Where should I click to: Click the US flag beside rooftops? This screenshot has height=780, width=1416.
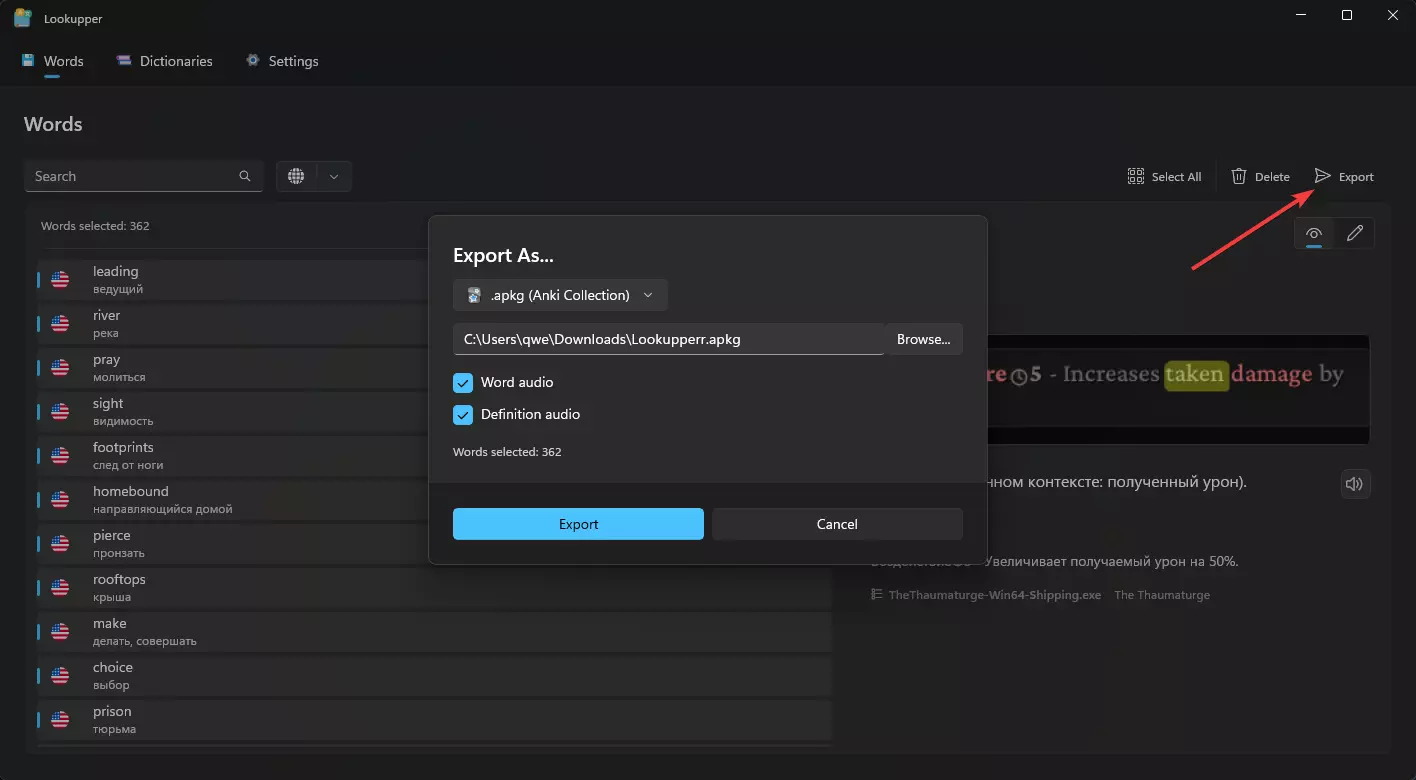click(x=60, y=588)
